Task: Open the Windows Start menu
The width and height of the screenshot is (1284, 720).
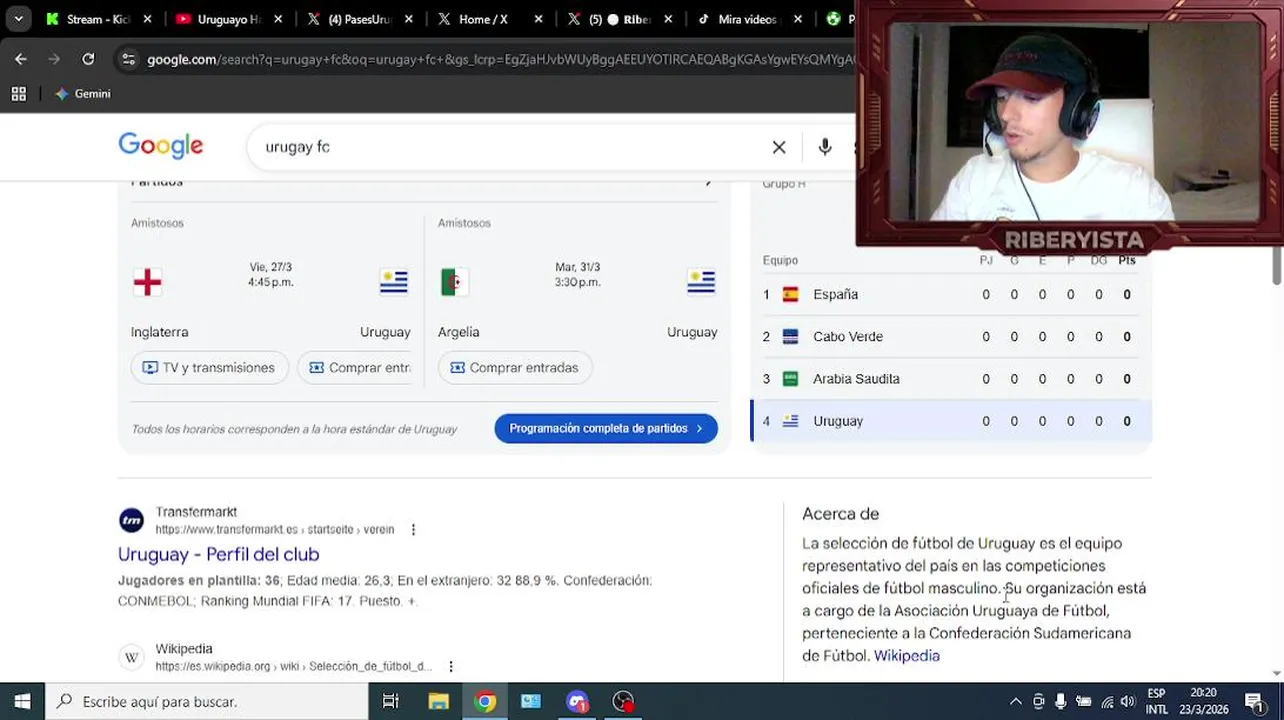Action: pos(22,702)
